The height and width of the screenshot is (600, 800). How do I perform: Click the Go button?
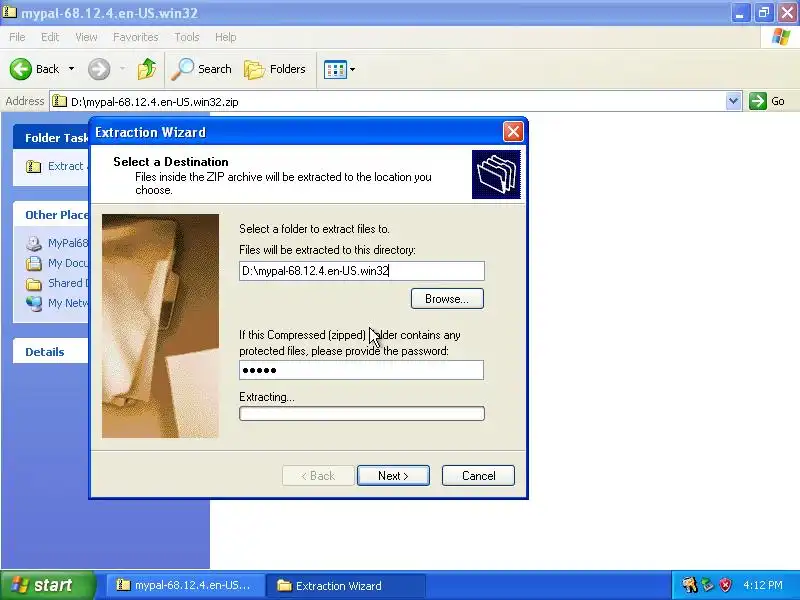tap(767, 101)
